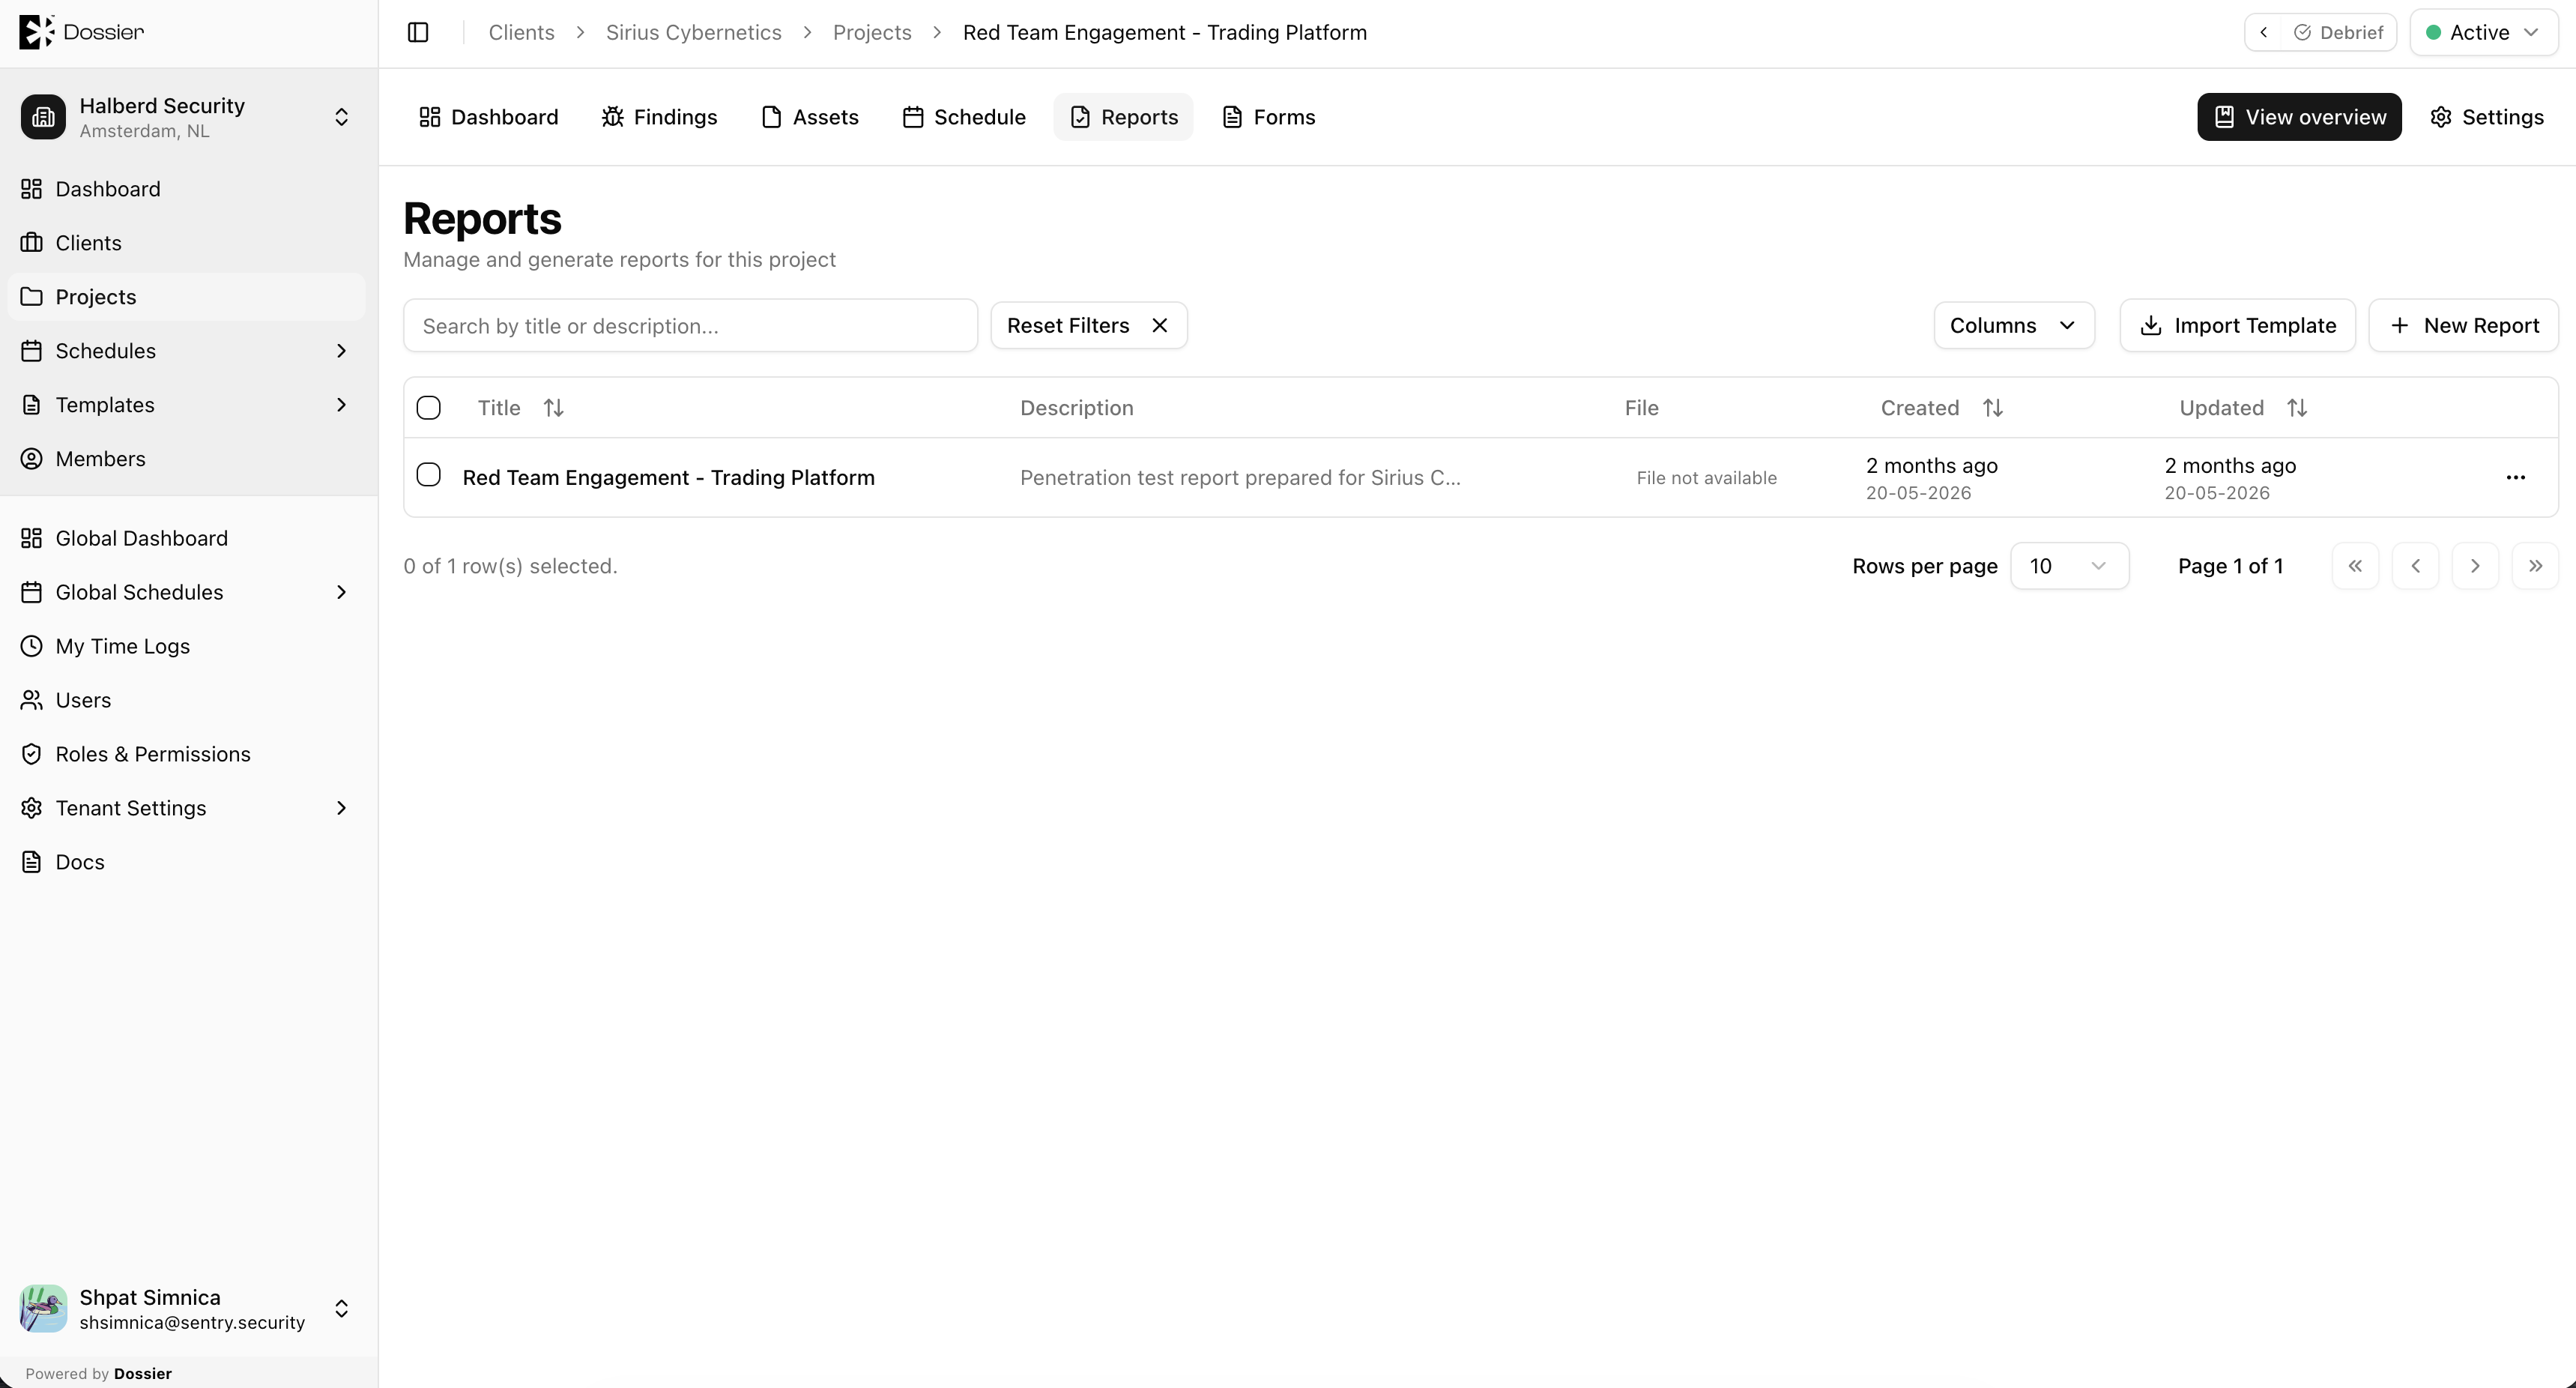Toggle the sidebar panel icon
Image resolution: width=2576 pixels, height=1388 pixels.
pyautogui.click(x=418, y=33)
